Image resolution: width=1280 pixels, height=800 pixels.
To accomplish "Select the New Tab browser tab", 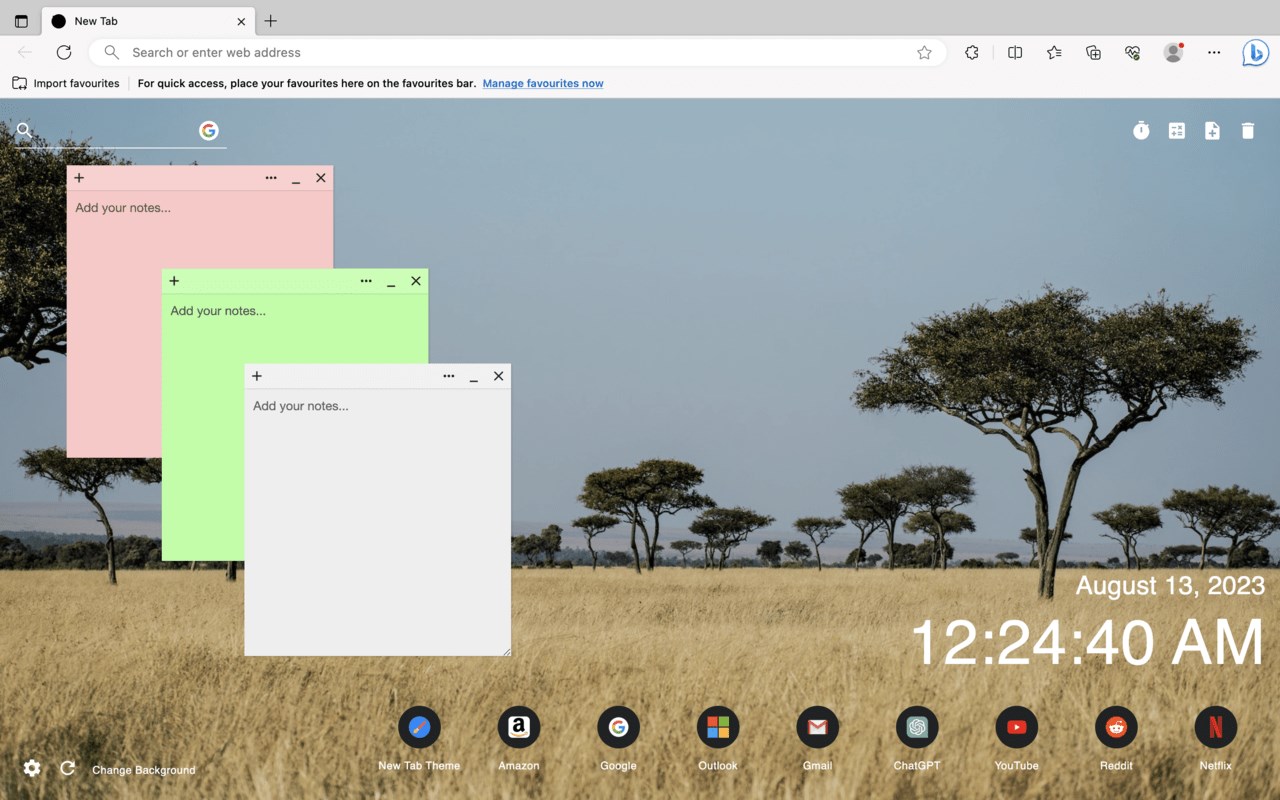I will pos(148,21).
